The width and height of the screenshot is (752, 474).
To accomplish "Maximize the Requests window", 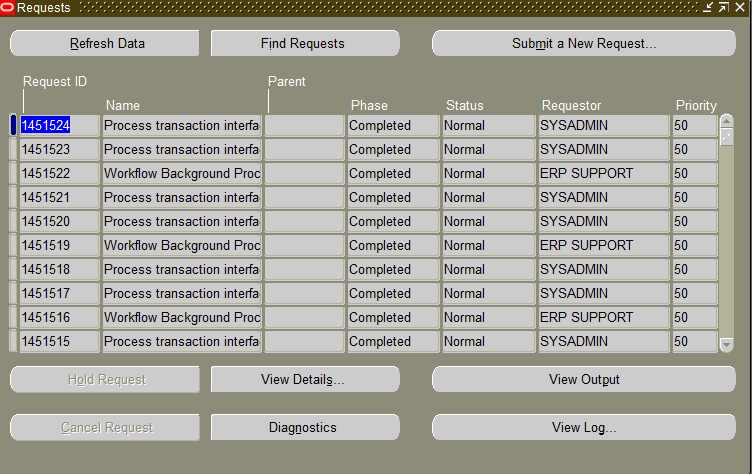I will 723,7.
